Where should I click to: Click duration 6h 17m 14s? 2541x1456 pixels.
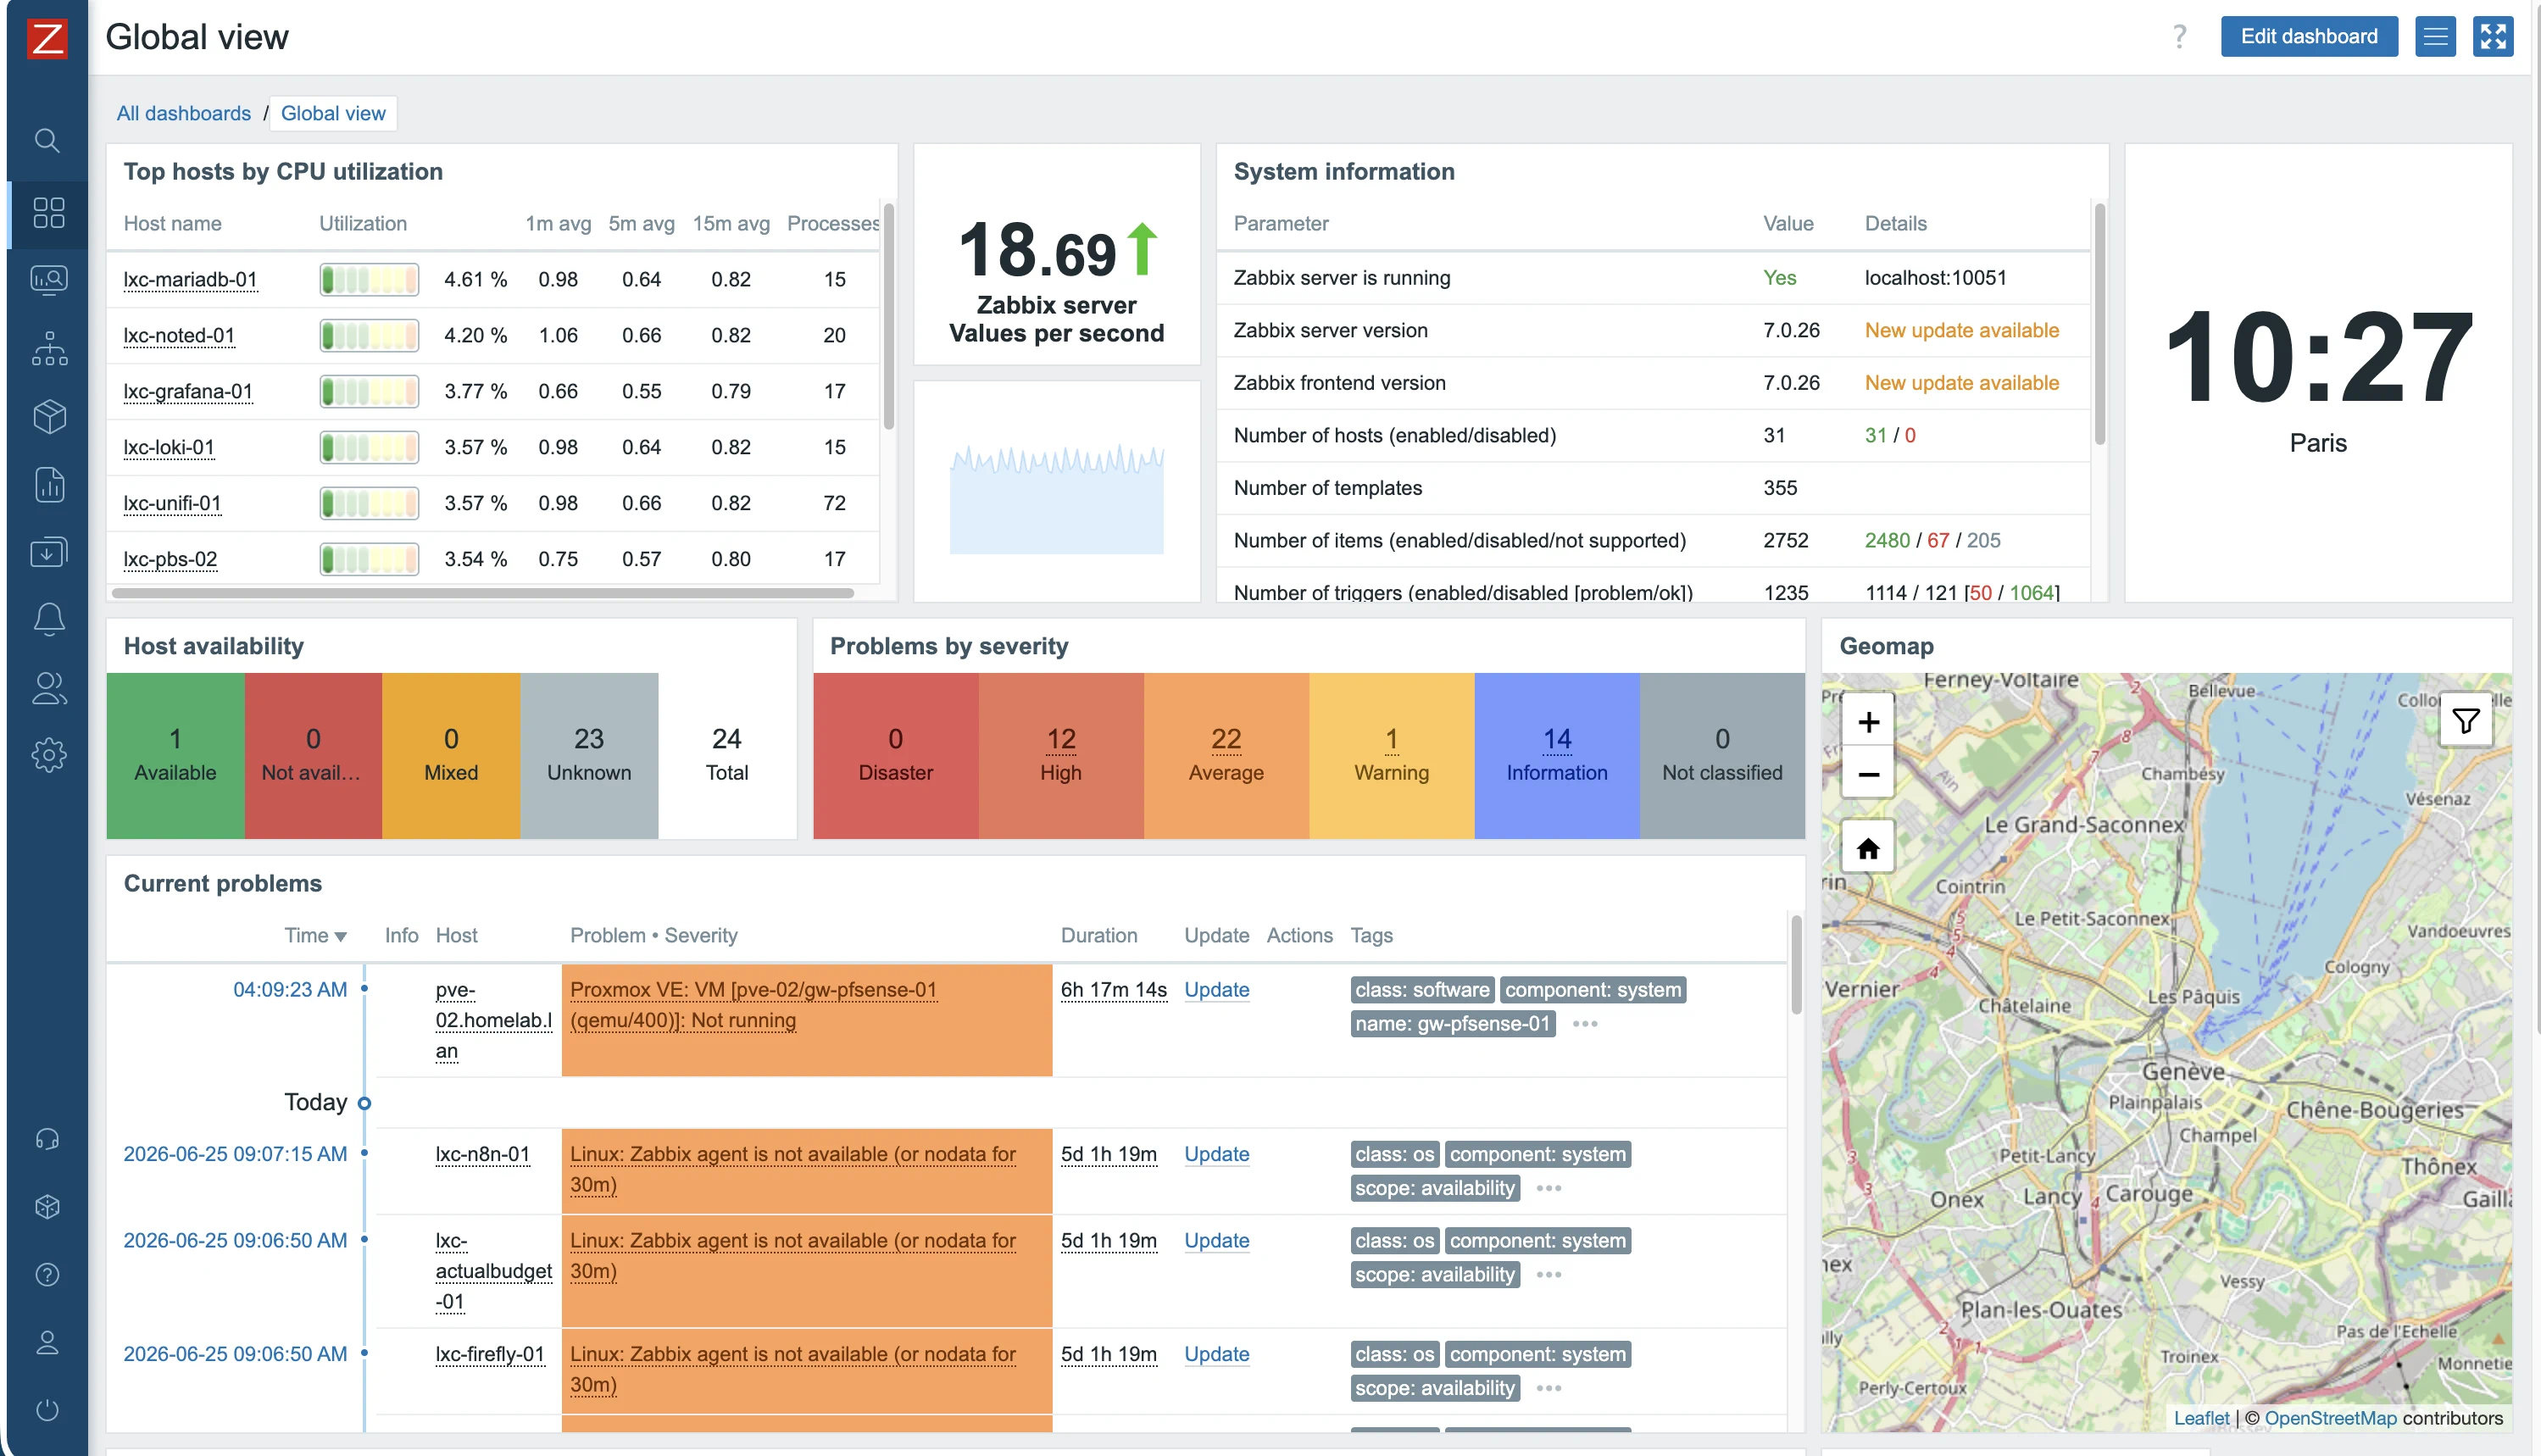(x=1113, y=989)
